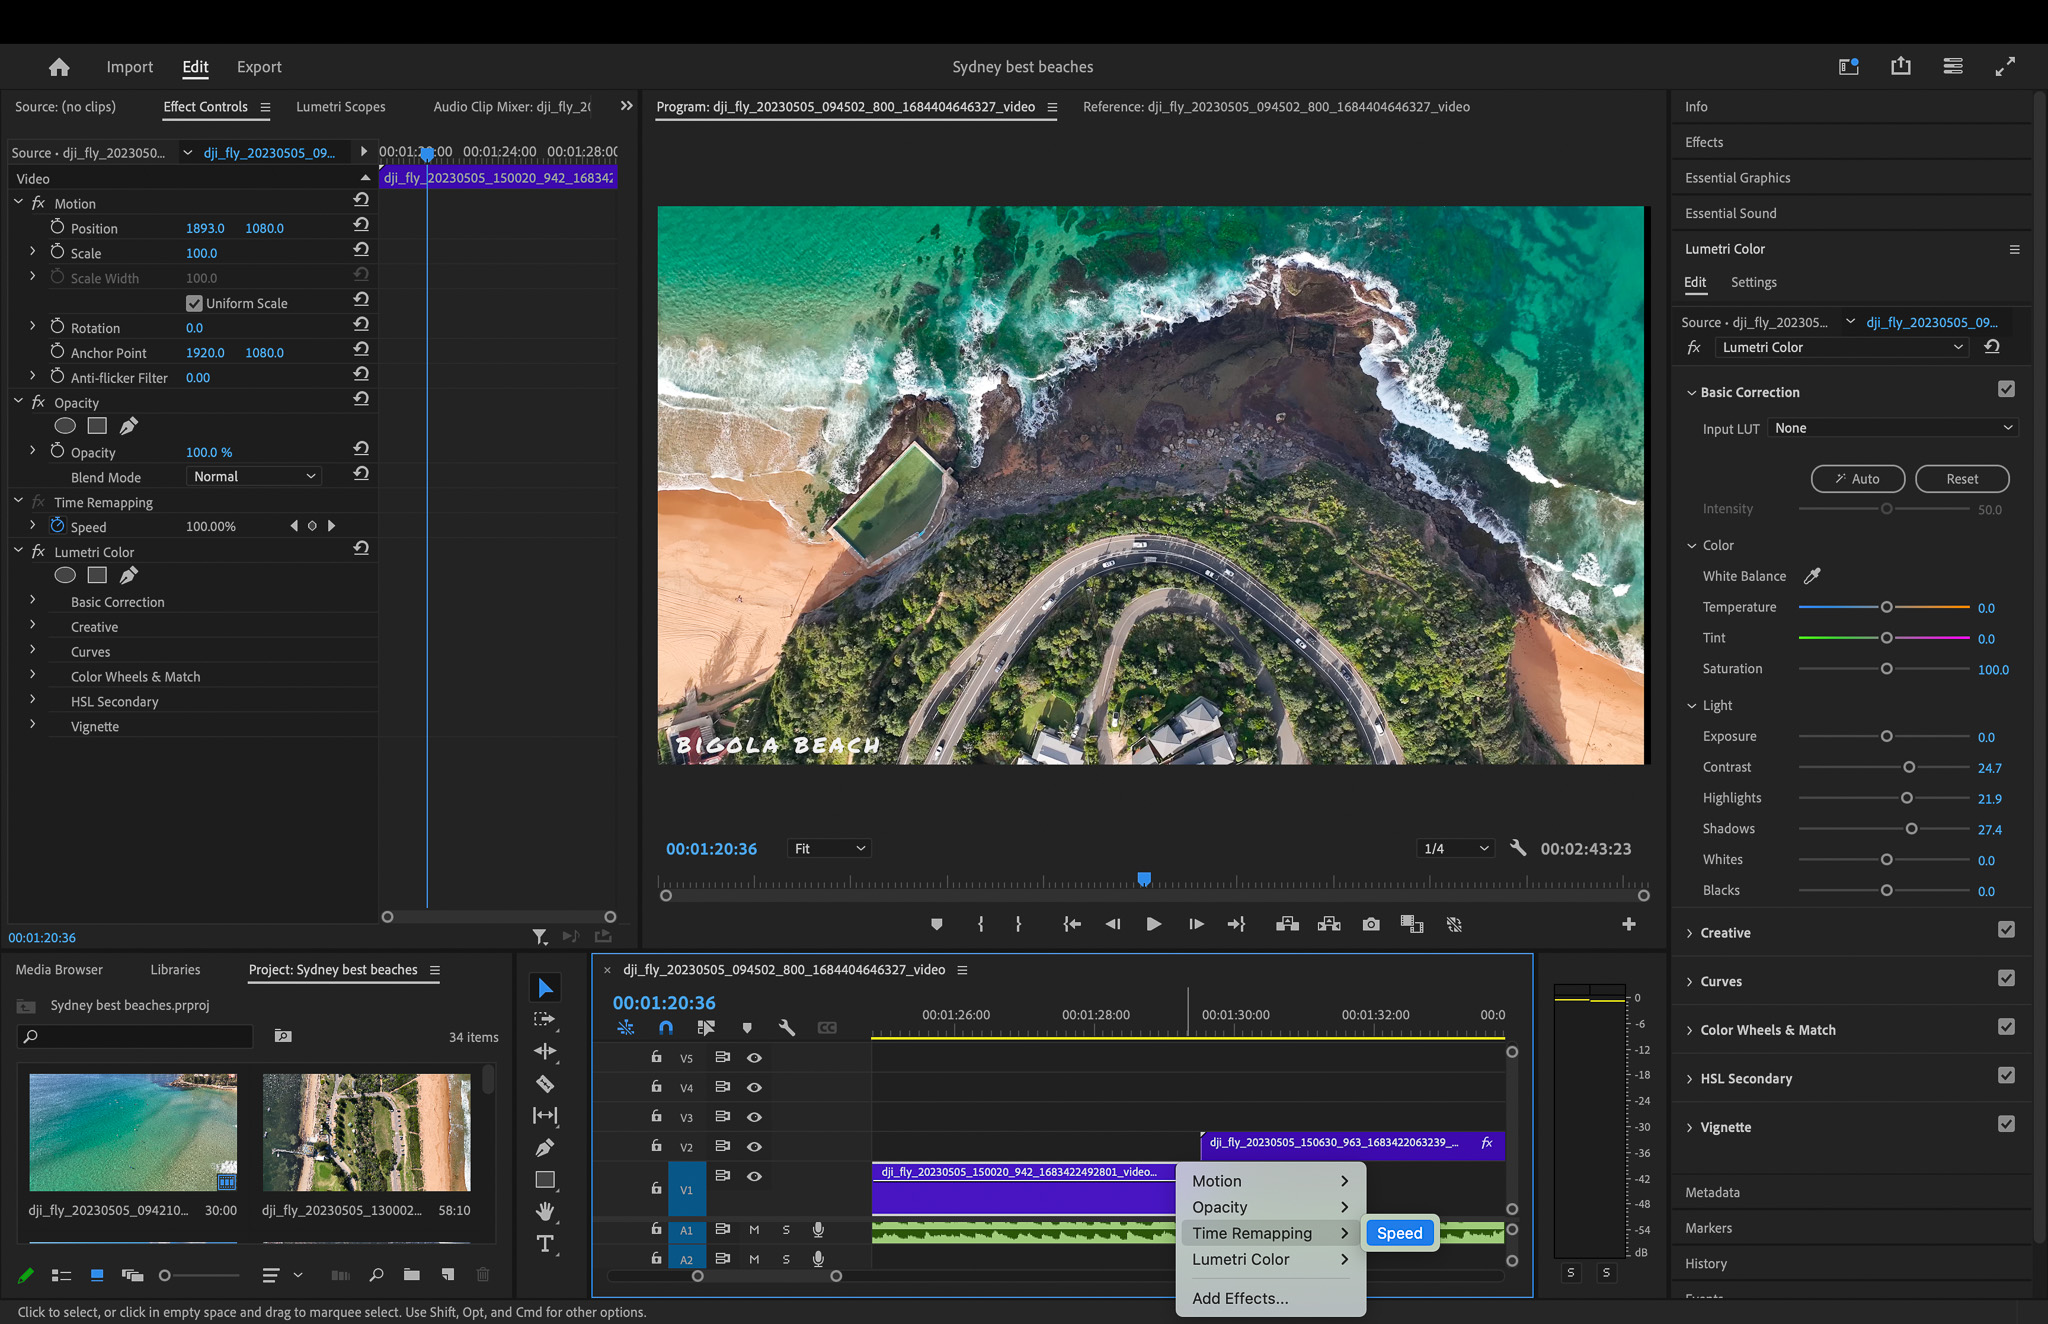Image resolution: width=2048 pixels, height=1324 pixels.
Task: Step forward one frame
Action: [1196, 924]
